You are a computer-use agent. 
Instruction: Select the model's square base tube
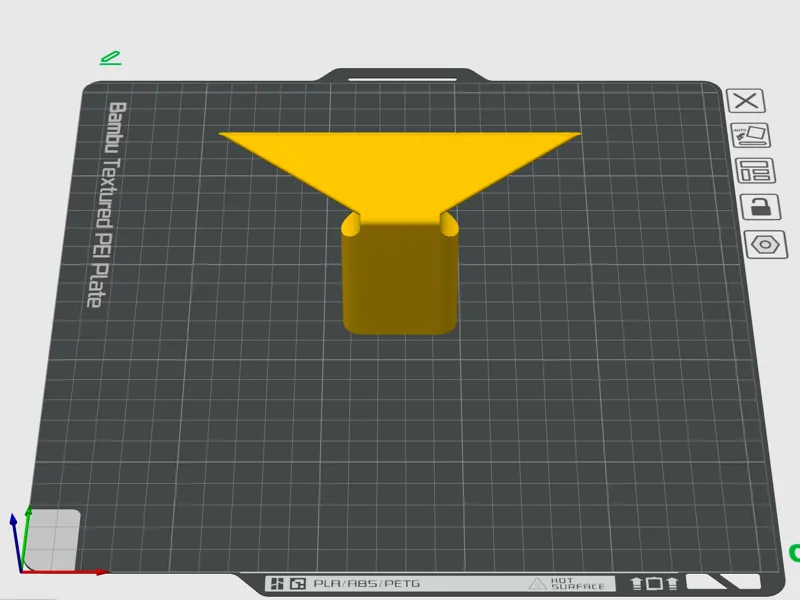point(399,278)
